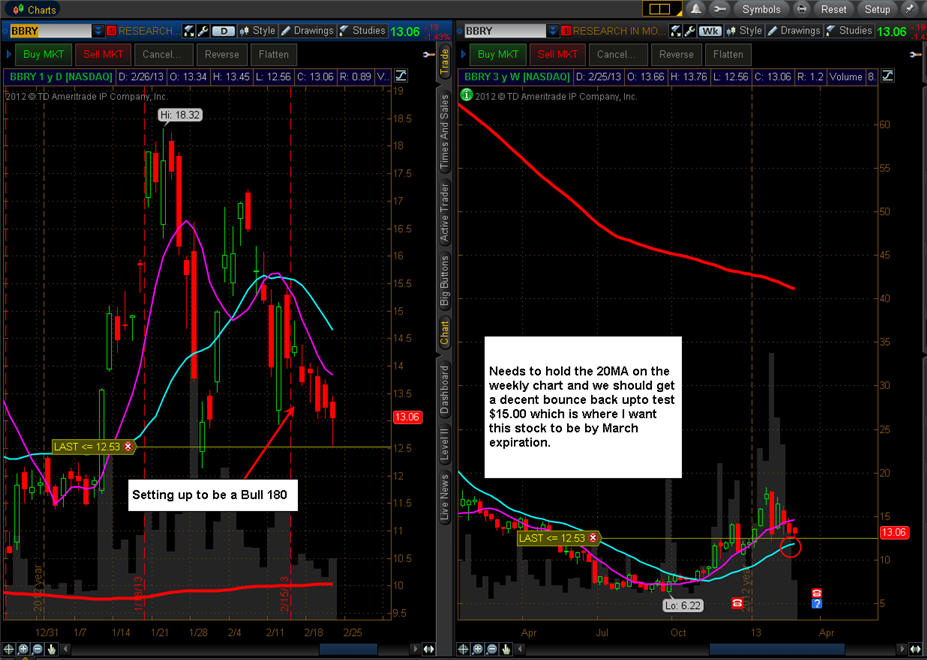Open the share chart icon, right chart
The width and height of the screenshot is (927, 660).
tap(676, 31)
